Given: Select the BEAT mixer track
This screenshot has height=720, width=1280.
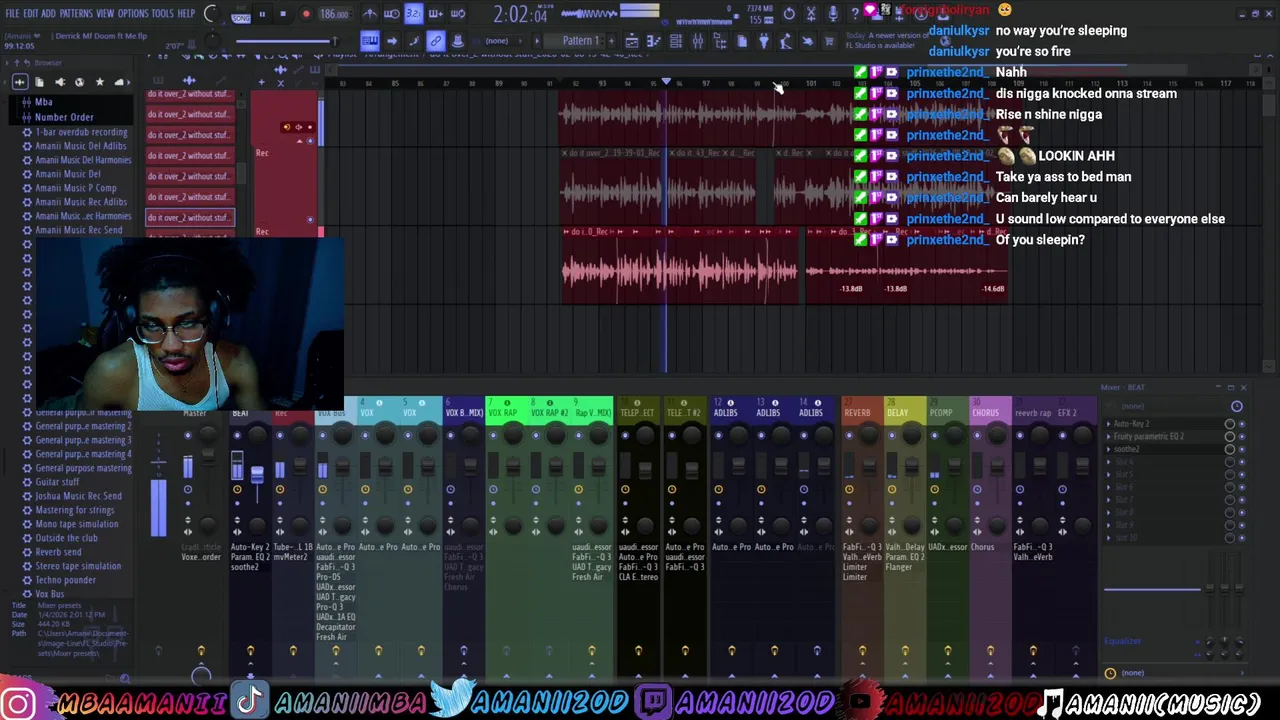Looking at the screenshot, I should click(240, 413).
